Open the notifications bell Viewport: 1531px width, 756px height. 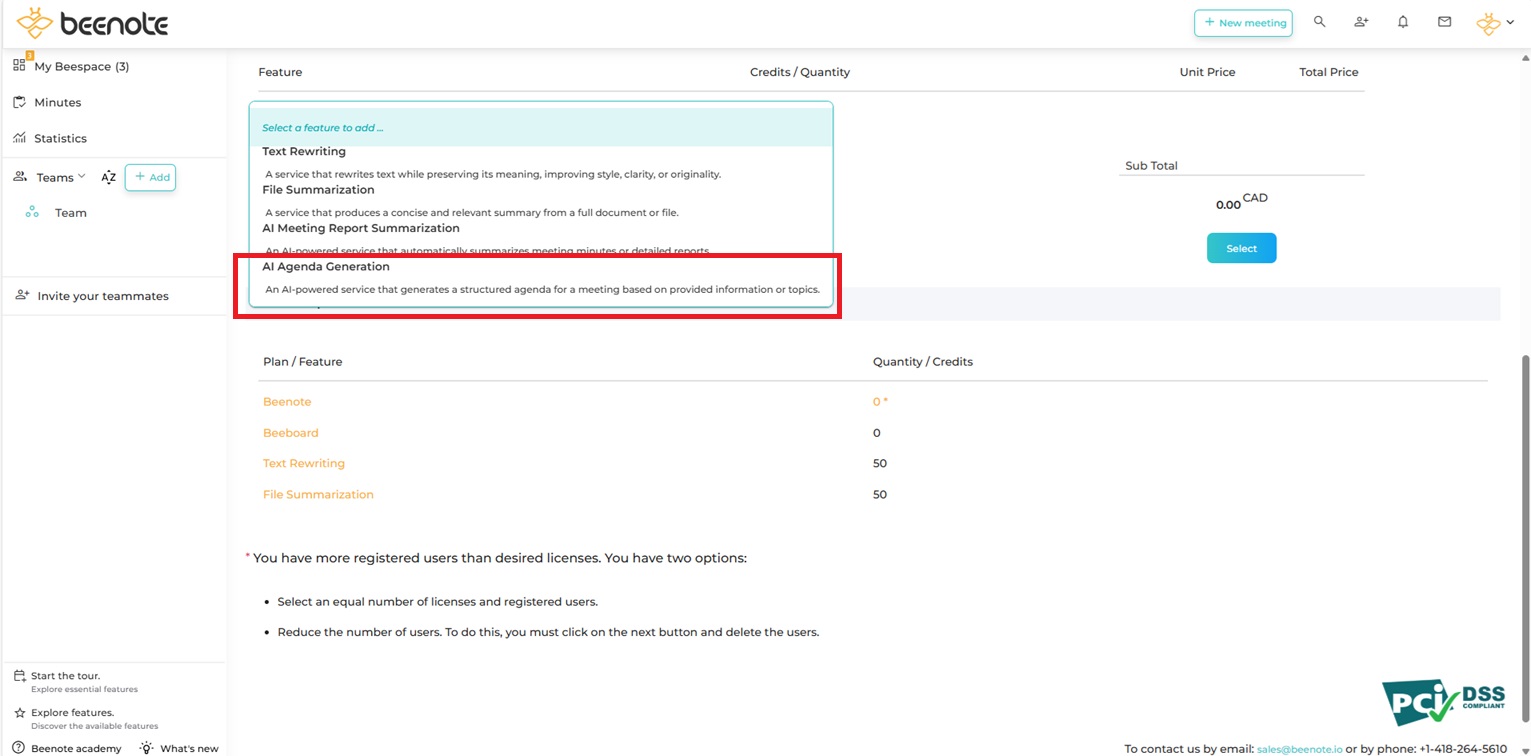pyautogui.click(x=1403, y=22)
